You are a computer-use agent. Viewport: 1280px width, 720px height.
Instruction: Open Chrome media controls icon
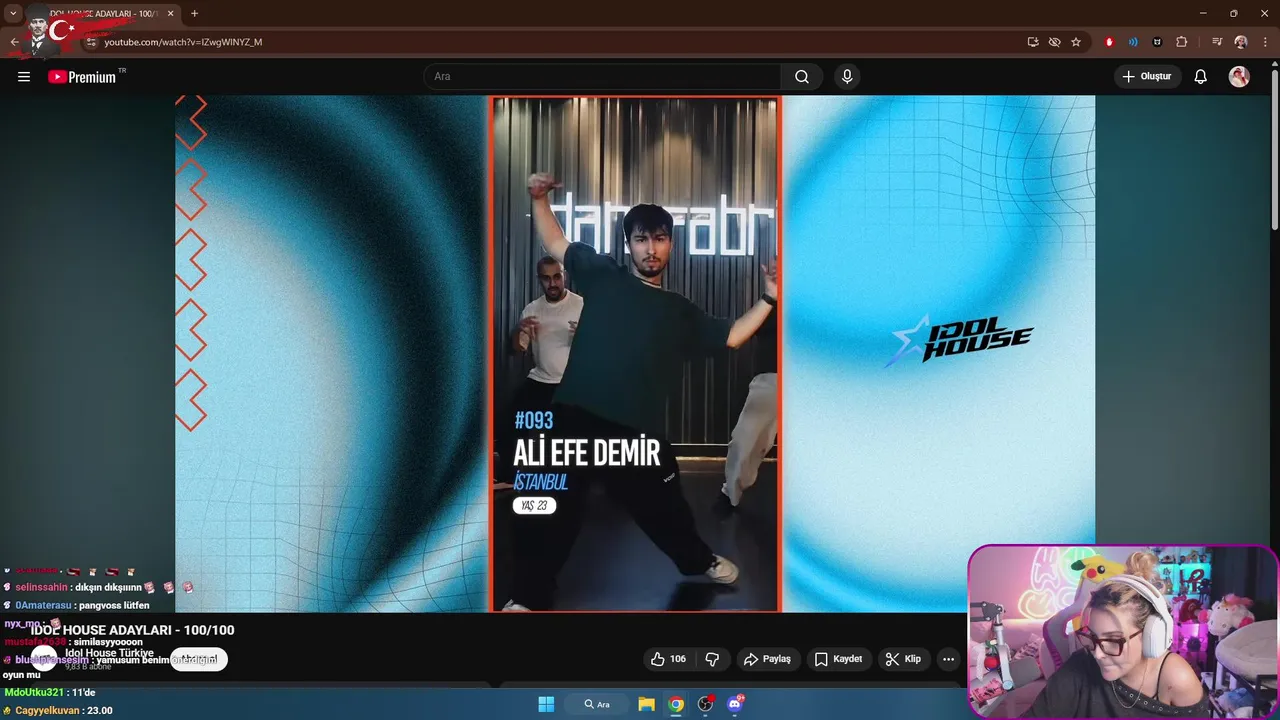click(1217, 42)
